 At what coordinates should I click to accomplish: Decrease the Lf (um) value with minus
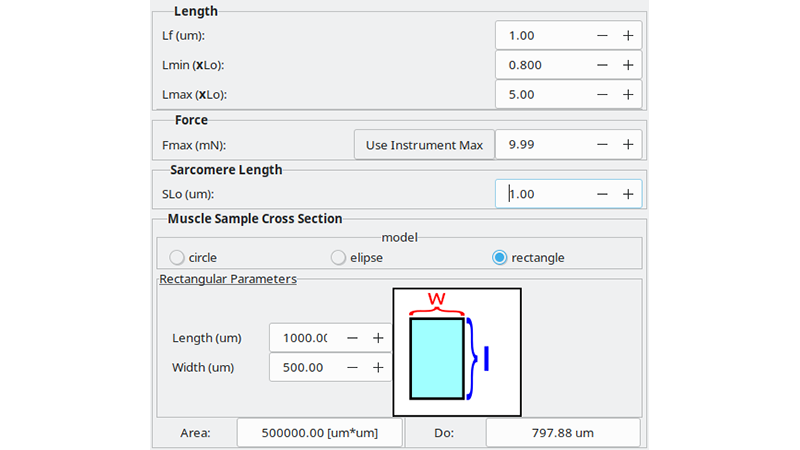click(x=602, y=35)
